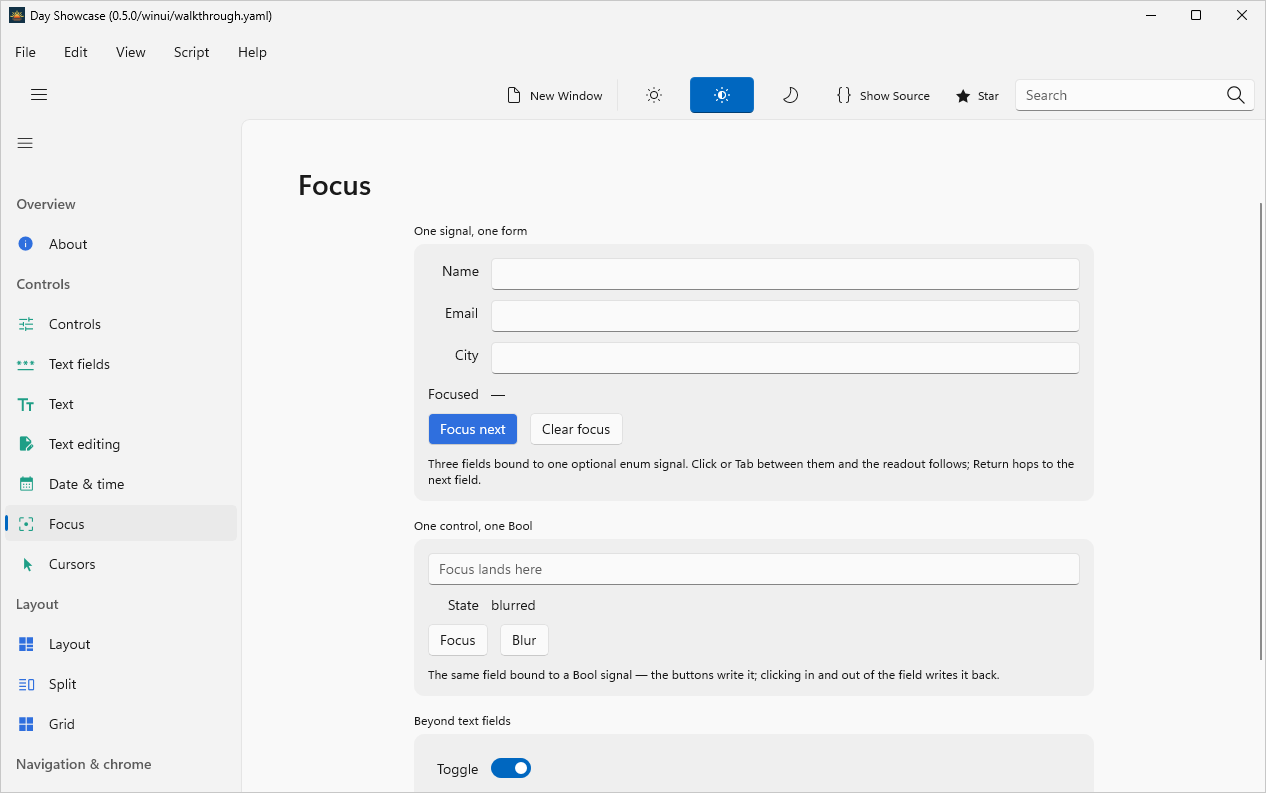Click the Day Showcase app icon in title bar
The width and height of the screenshot is (1266, 793).
coord(17,15)
